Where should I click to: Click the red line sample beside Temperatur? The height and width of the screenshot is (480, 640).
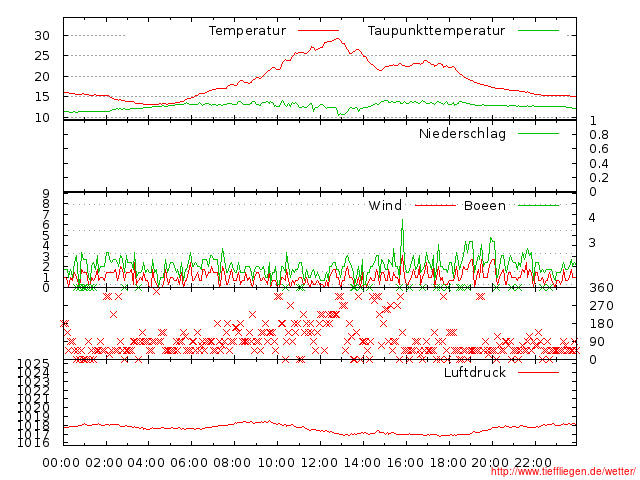point(318,31)
